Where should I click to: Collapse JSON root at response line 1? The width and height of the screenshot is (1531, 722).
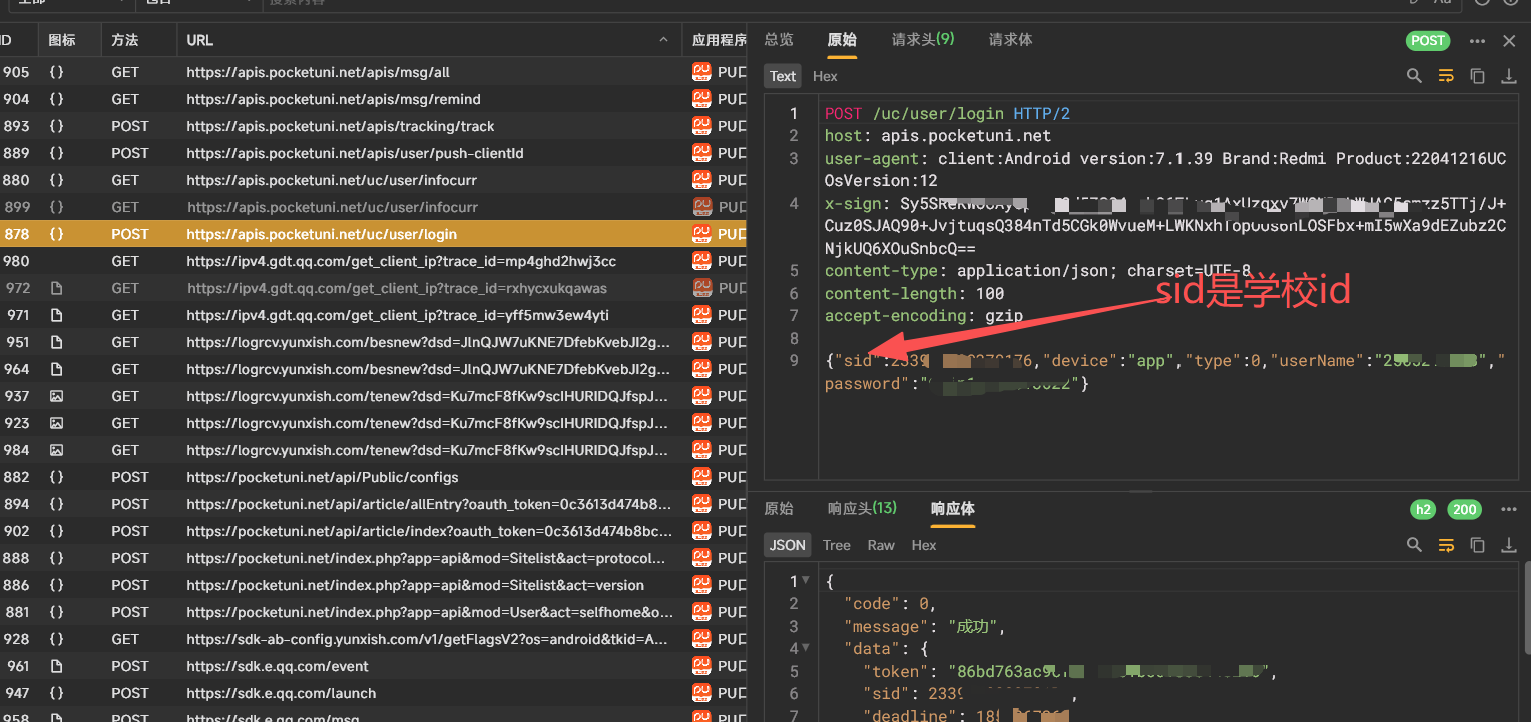click(806, 581)
